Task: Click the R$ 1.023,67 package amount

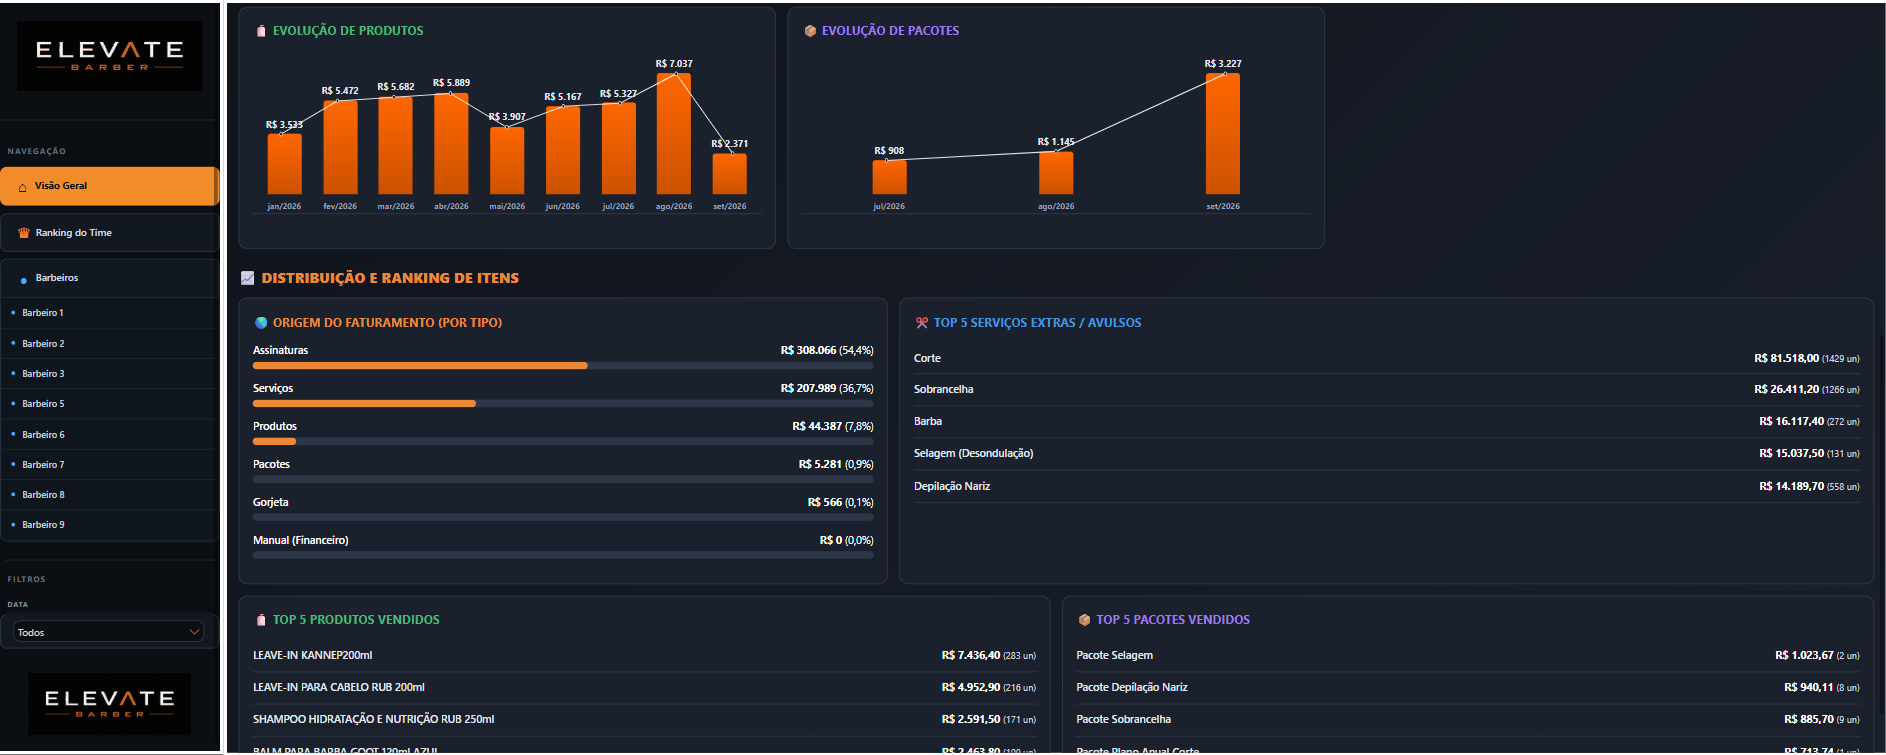Action: pos(1804,656)
